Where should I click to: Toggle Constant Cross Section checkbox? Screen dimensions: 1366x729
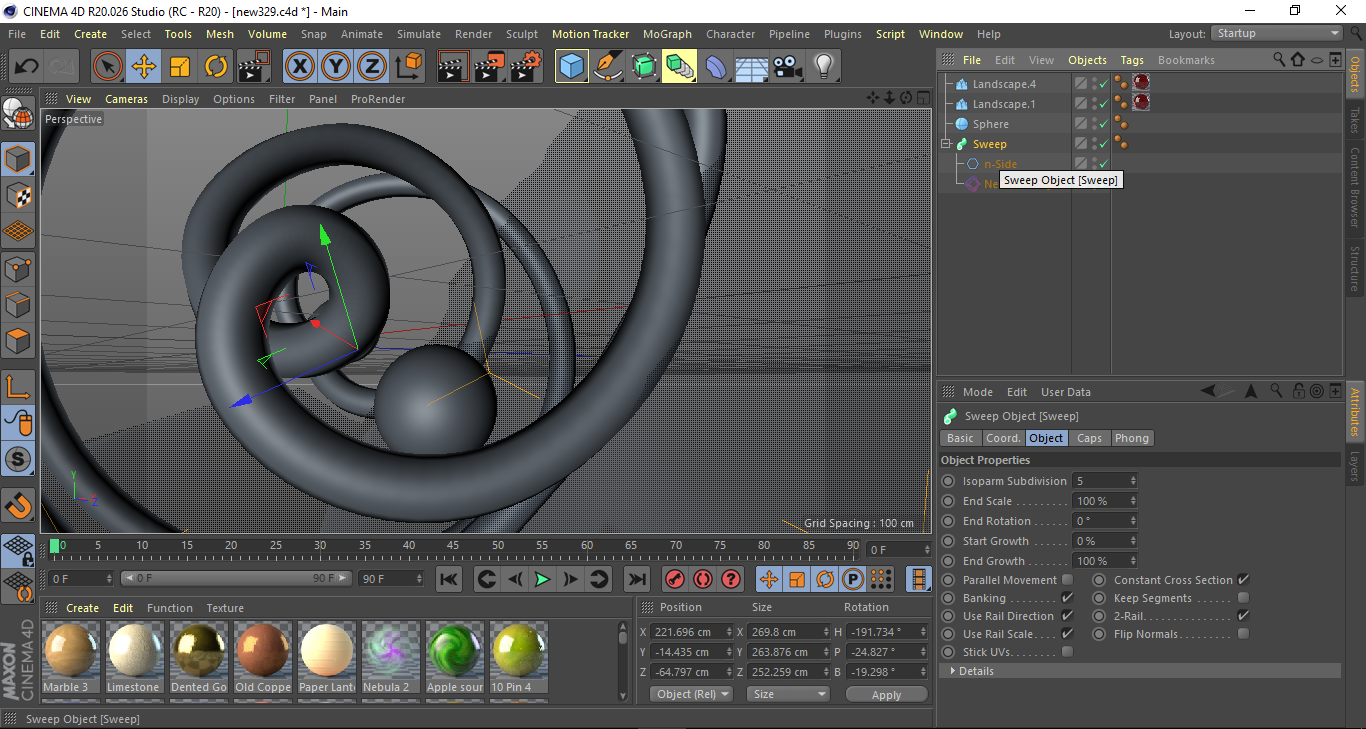tap(1243, 580)
